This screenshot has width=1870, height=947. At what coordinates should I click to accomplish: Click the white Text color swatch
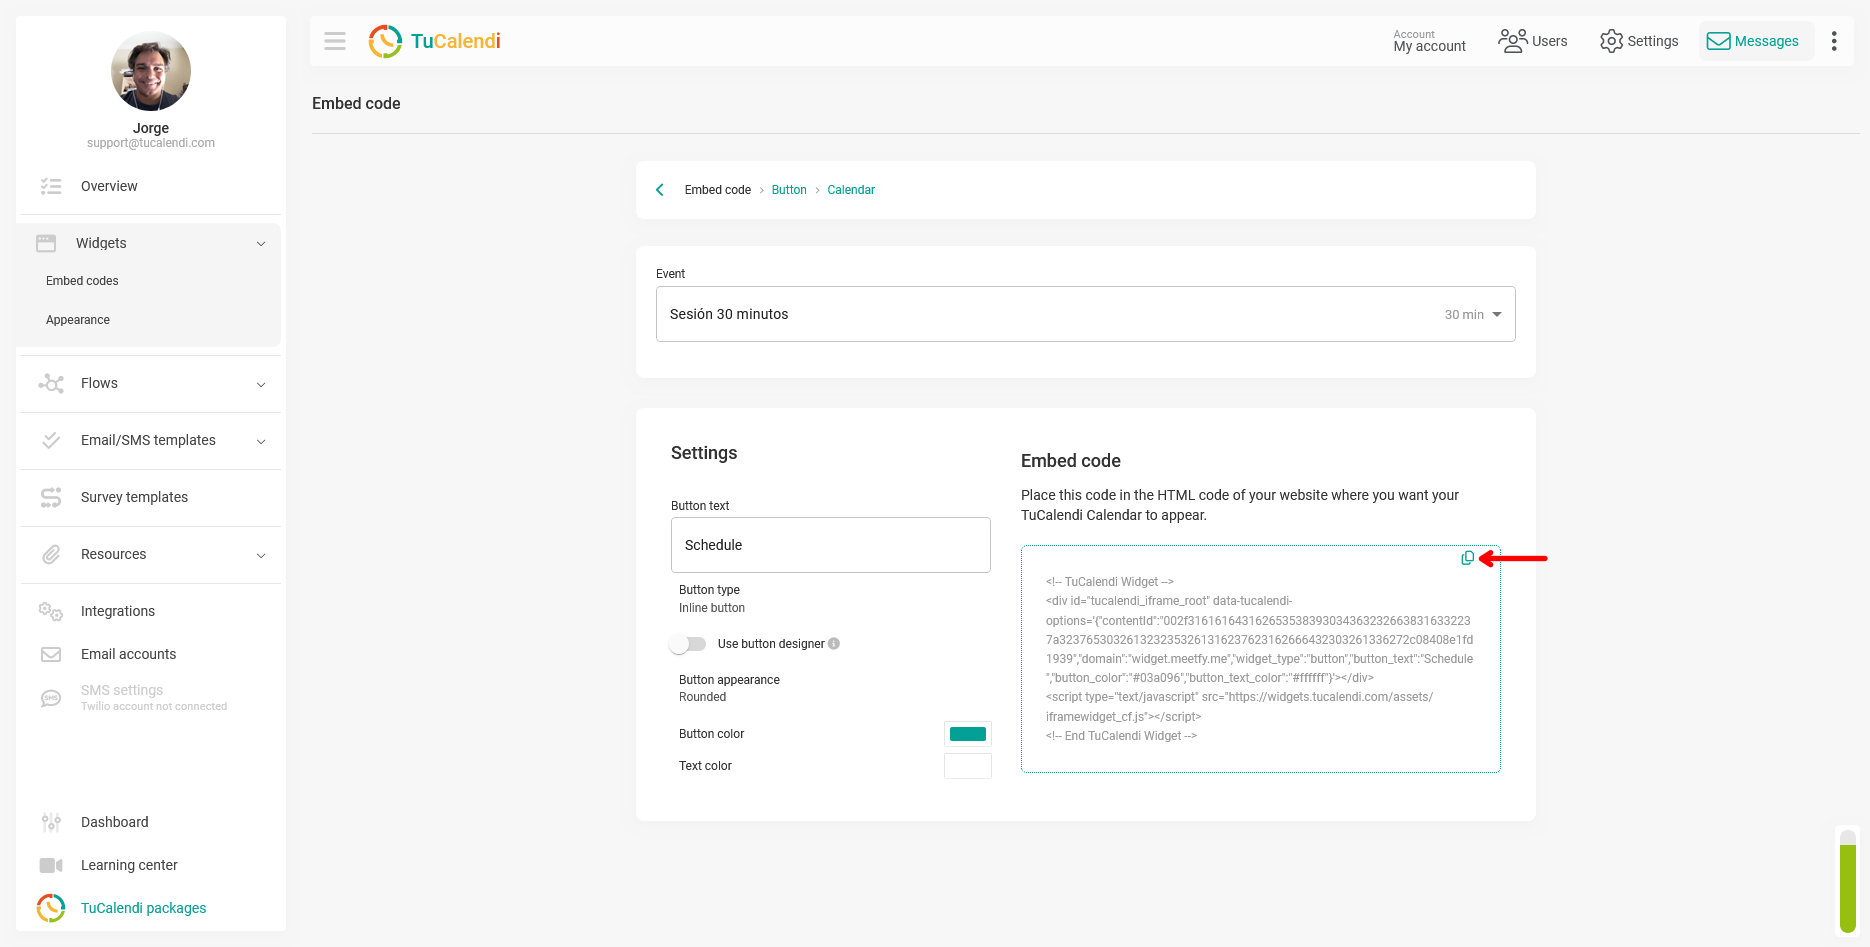click(968, 766)
